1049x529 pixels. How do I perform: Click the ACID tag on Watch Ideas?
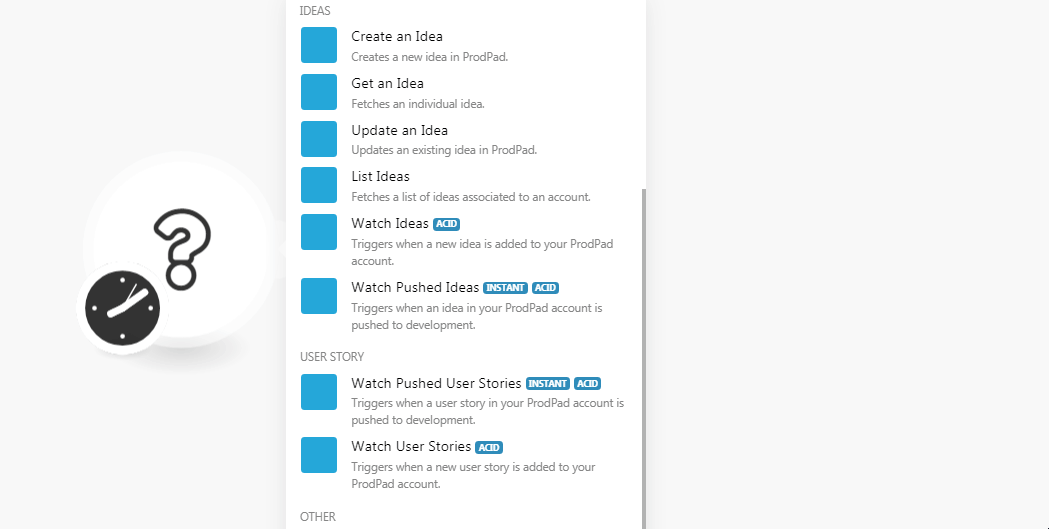(446, 224)
